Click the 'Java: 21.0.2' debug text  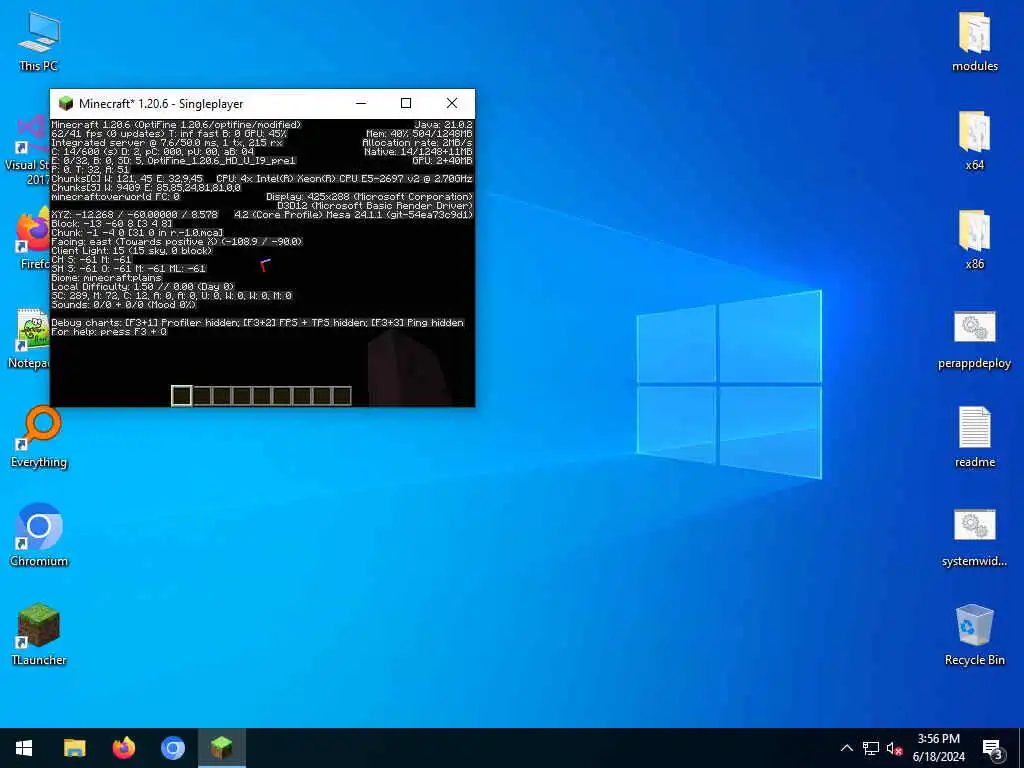coord(443,125)
